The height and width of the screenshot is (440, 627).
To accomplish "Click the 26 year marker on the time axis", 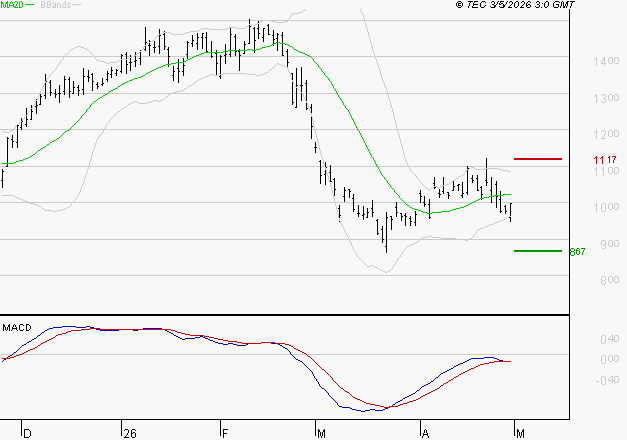I will coord(130,434).
